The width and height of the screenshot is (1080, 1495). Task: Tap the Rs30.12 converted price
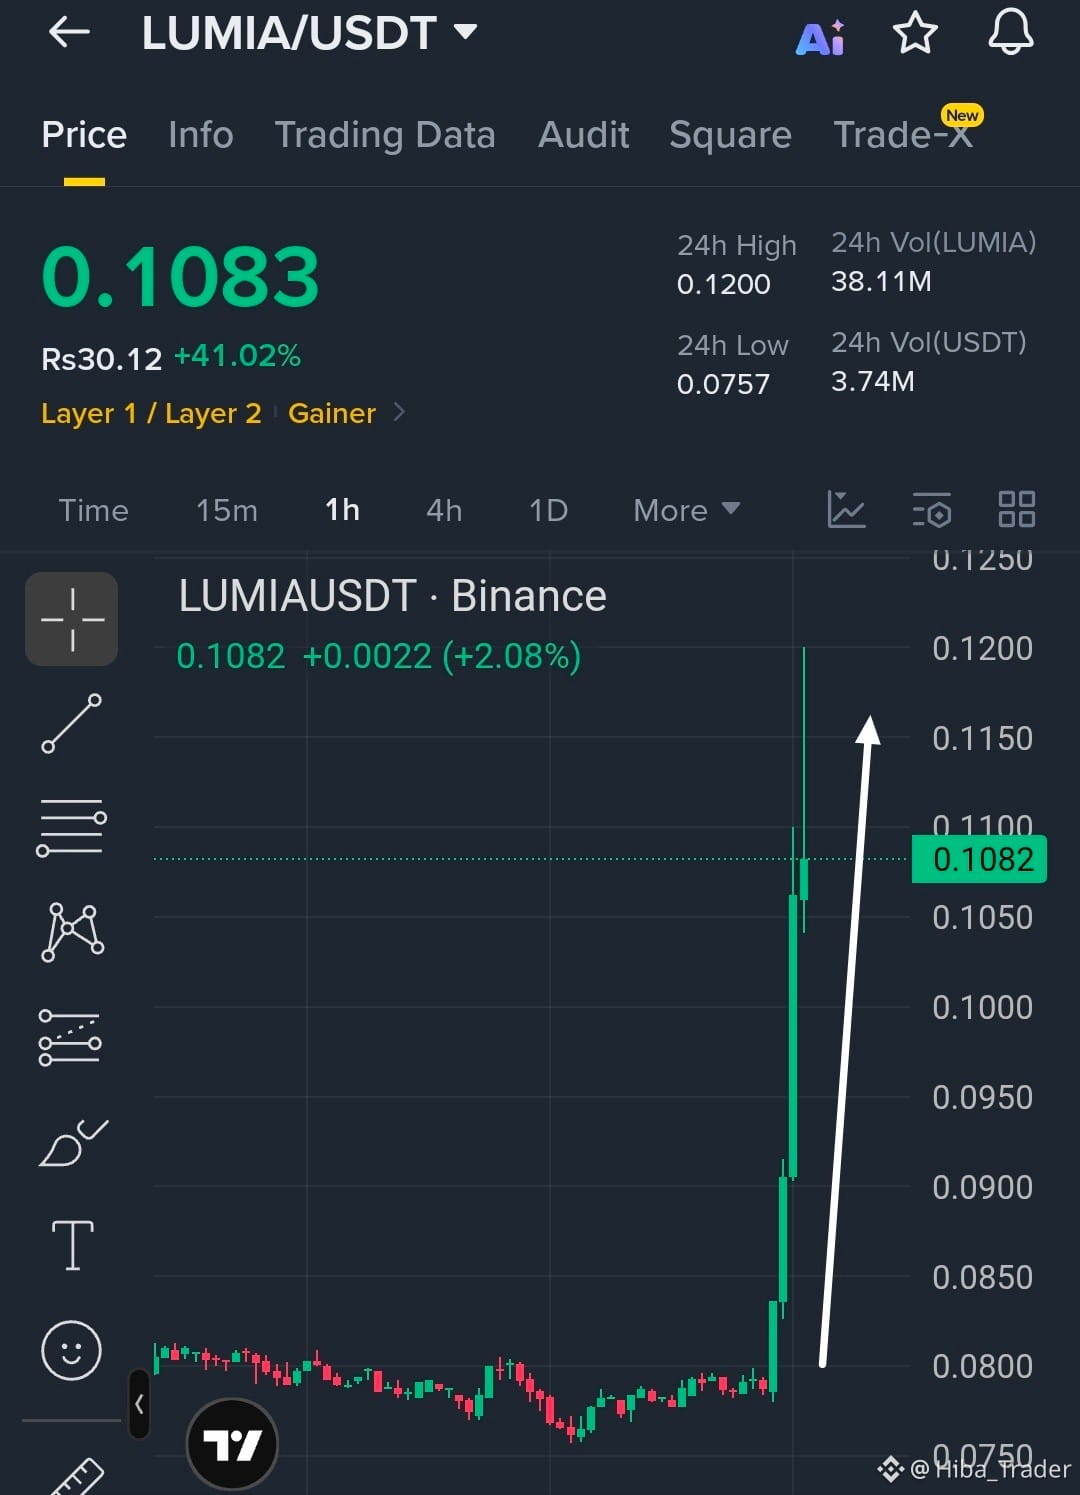[x=101, y=359]
